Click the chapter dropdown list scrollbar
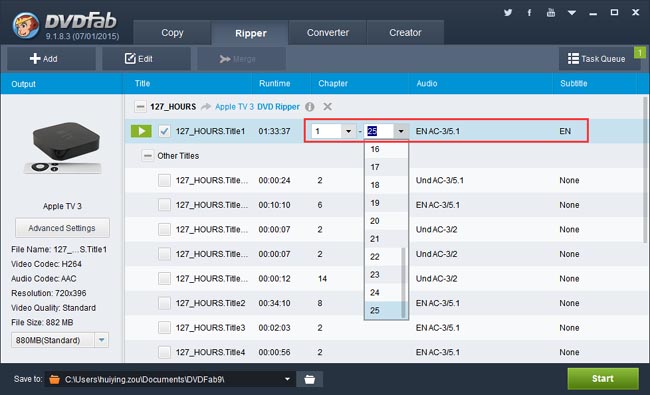This screenshot has width=650, height=395. (x=404, y=282)
